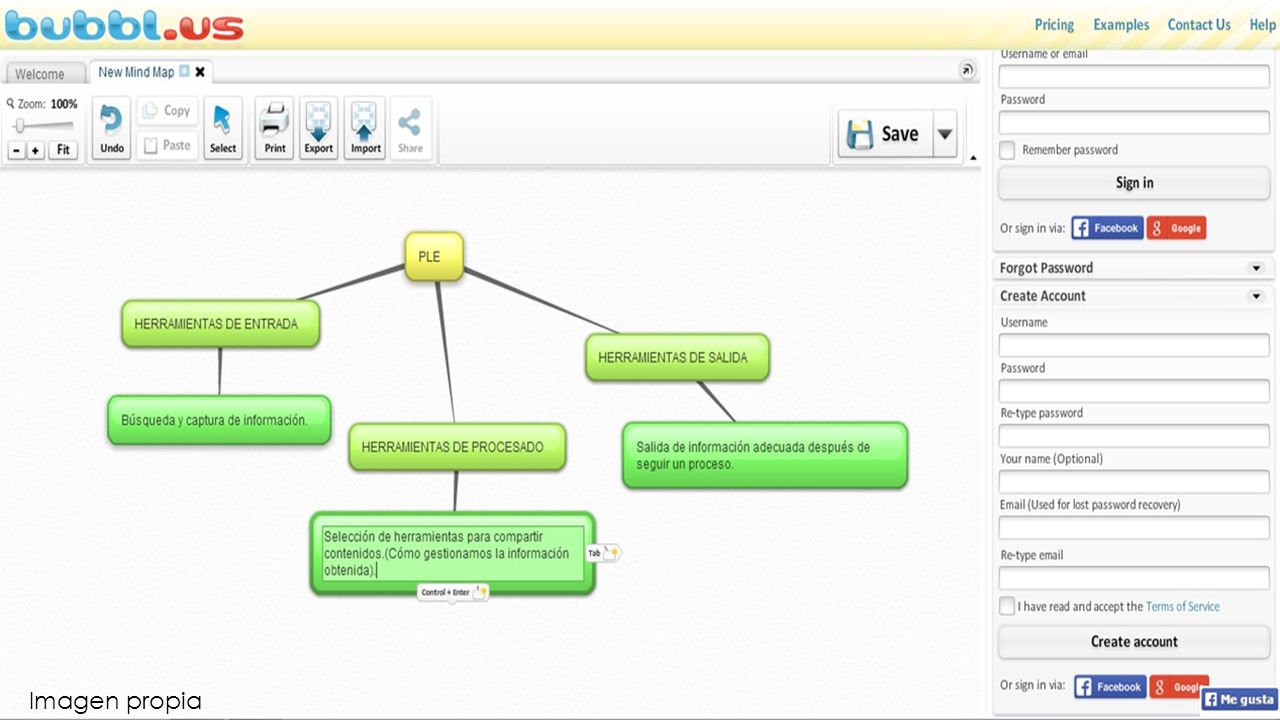Screen dimensions: 1280x720
Task: Expand the Forgot Password section
Action: 1256,268
